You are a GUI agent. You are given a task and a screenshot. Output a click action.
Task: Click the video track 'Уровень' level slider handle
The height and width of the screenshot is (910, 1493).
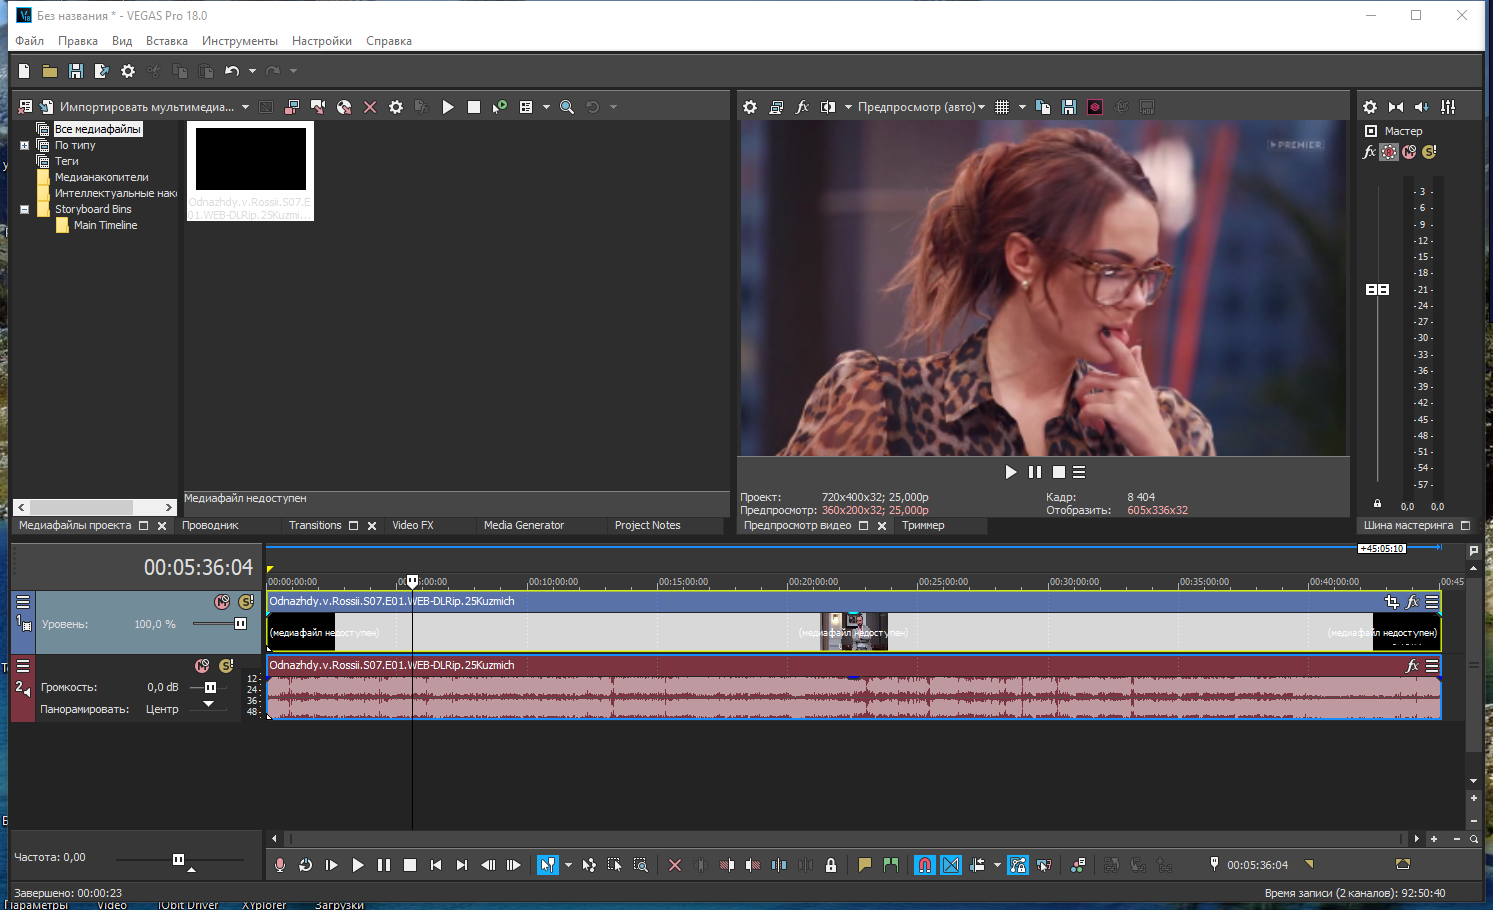pos(240,624)
